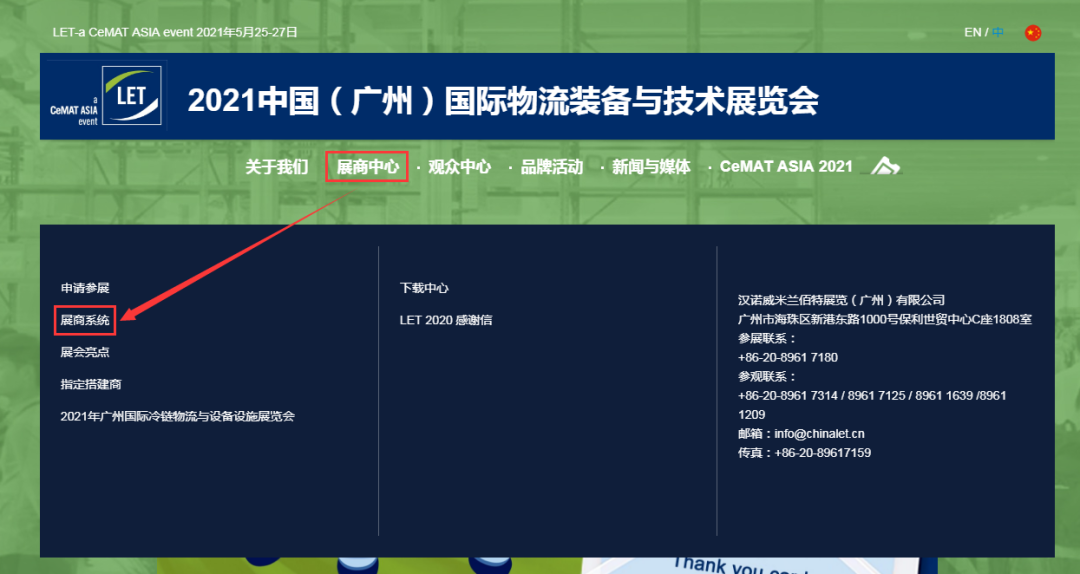Image resolution: width=1080 pixels, height=574 pixels.
Task: Switch language to EN
Action: click(x=972, y=32)
